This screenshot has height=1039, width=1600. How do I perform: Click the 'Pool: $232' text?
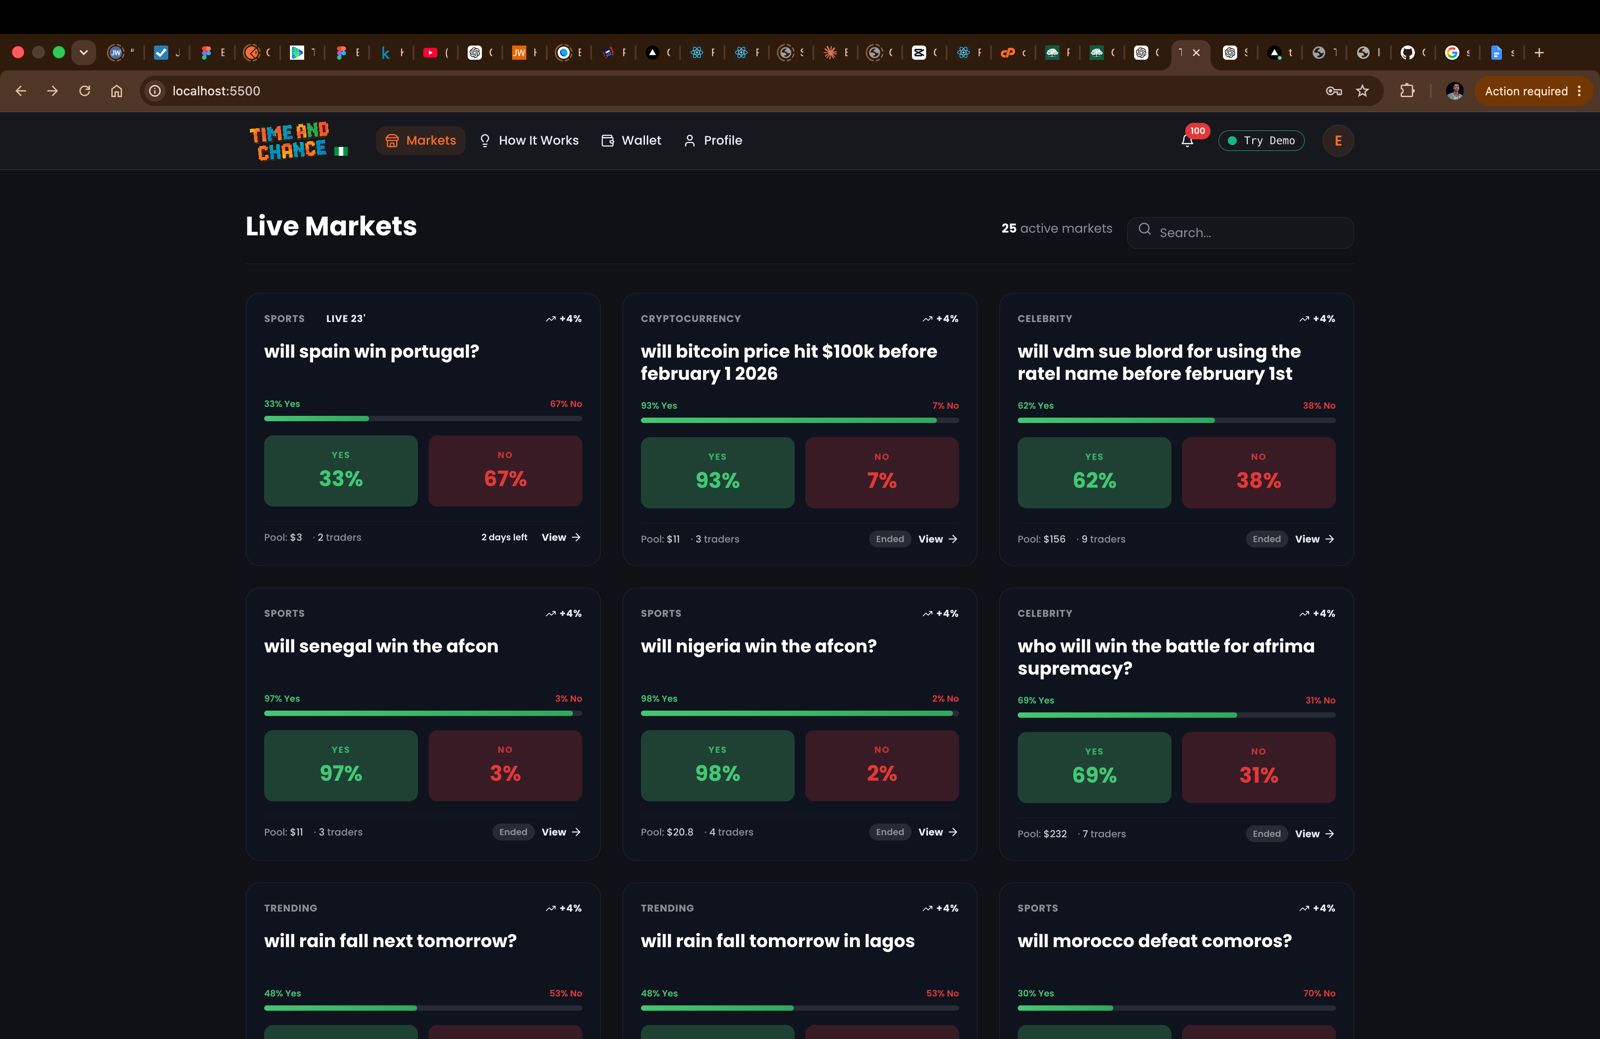click(x=1042, y=834)
